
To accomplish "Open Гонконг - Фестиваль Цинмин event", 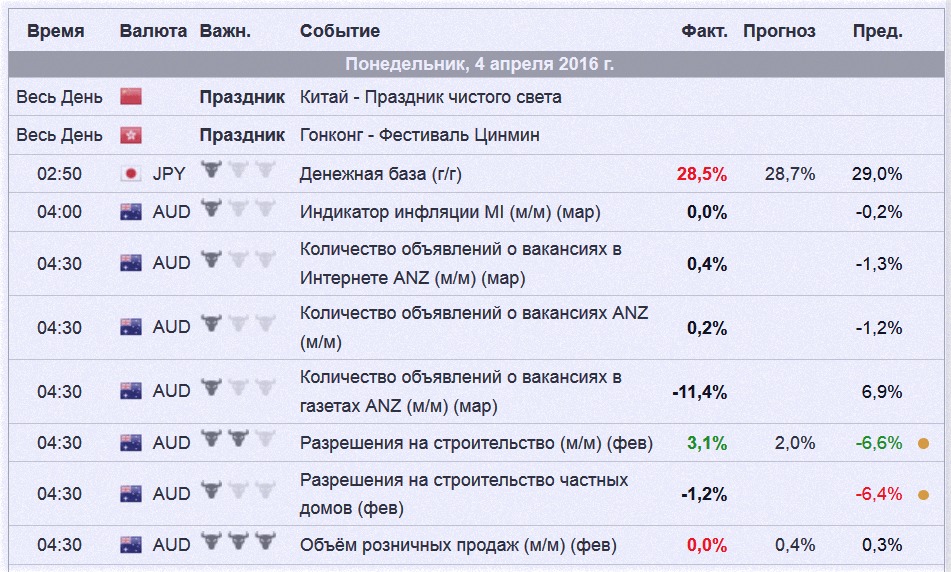I will (x=420, y=135).
